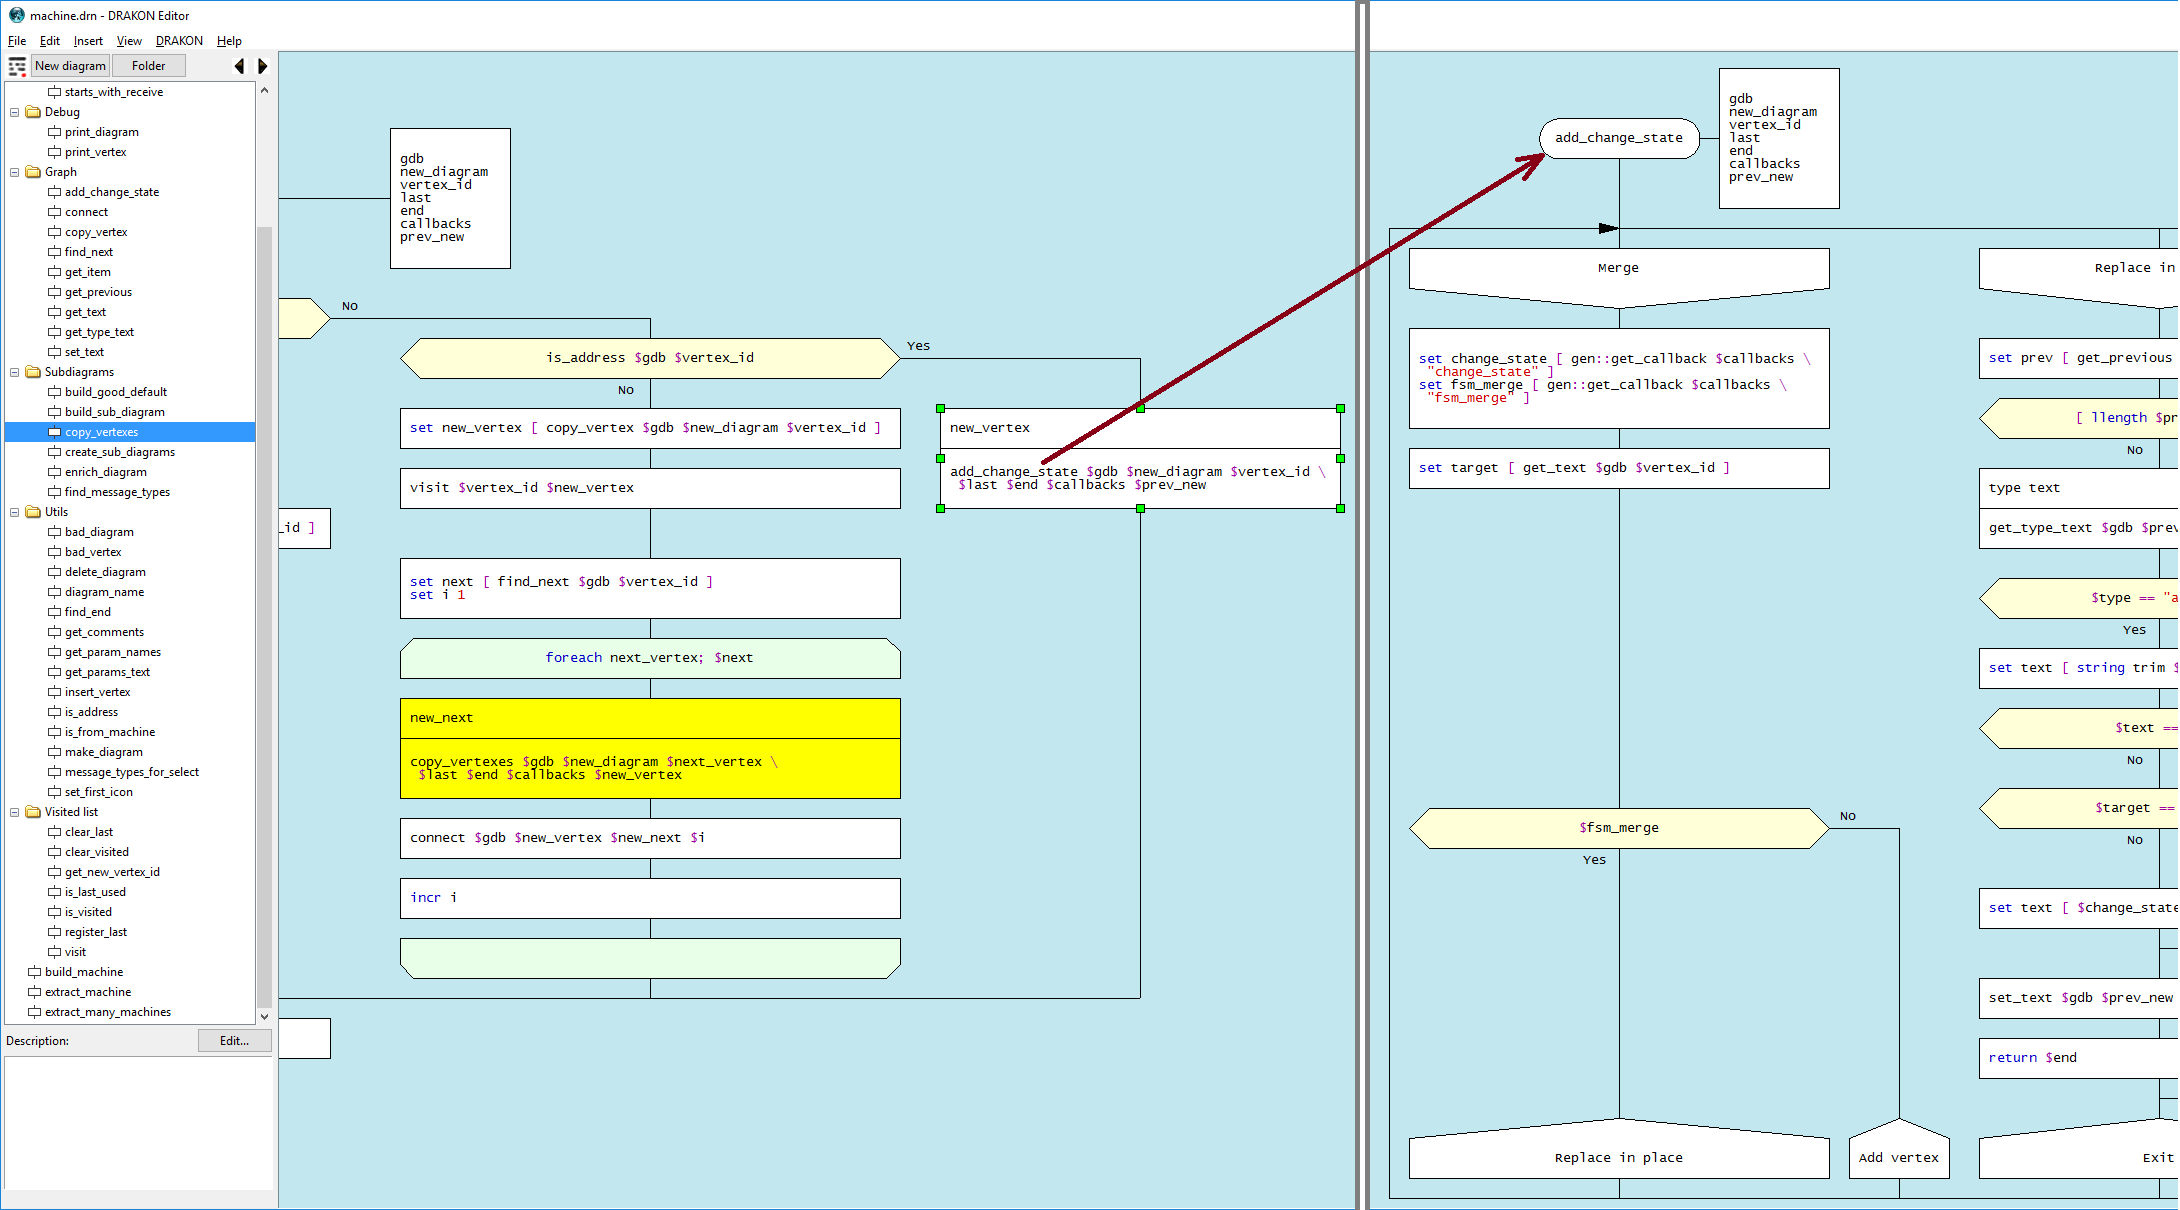Click the diagram list view icon
Screen dimensions: 2180x1210
(x=17, y=66)
